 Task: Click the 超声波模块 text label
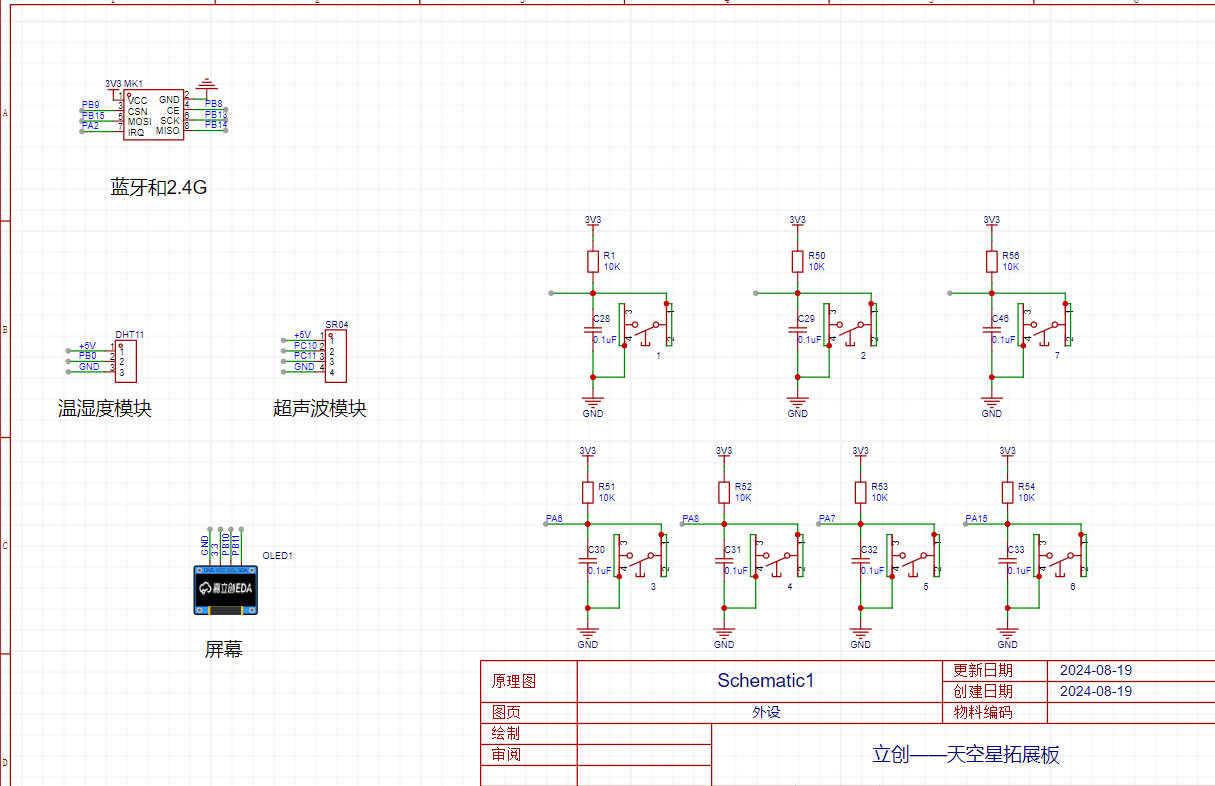click(x=319, y=408)
